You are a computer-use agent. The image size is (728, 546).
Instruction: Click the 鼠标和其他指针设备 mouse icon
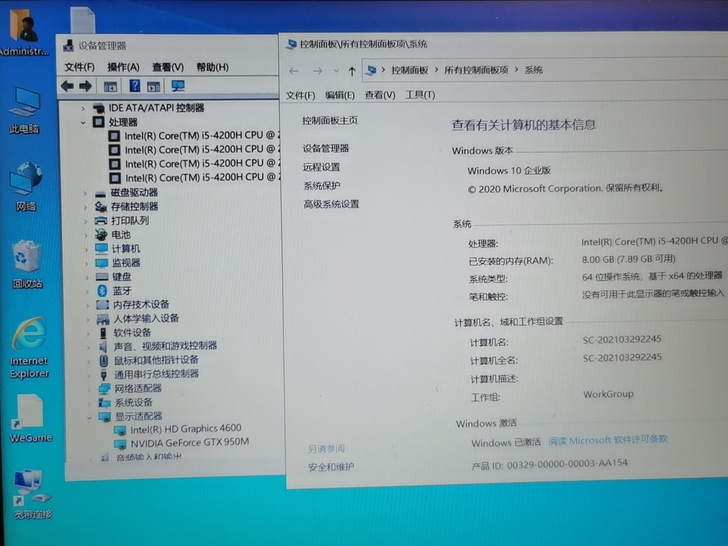click(x=104, y=360)
